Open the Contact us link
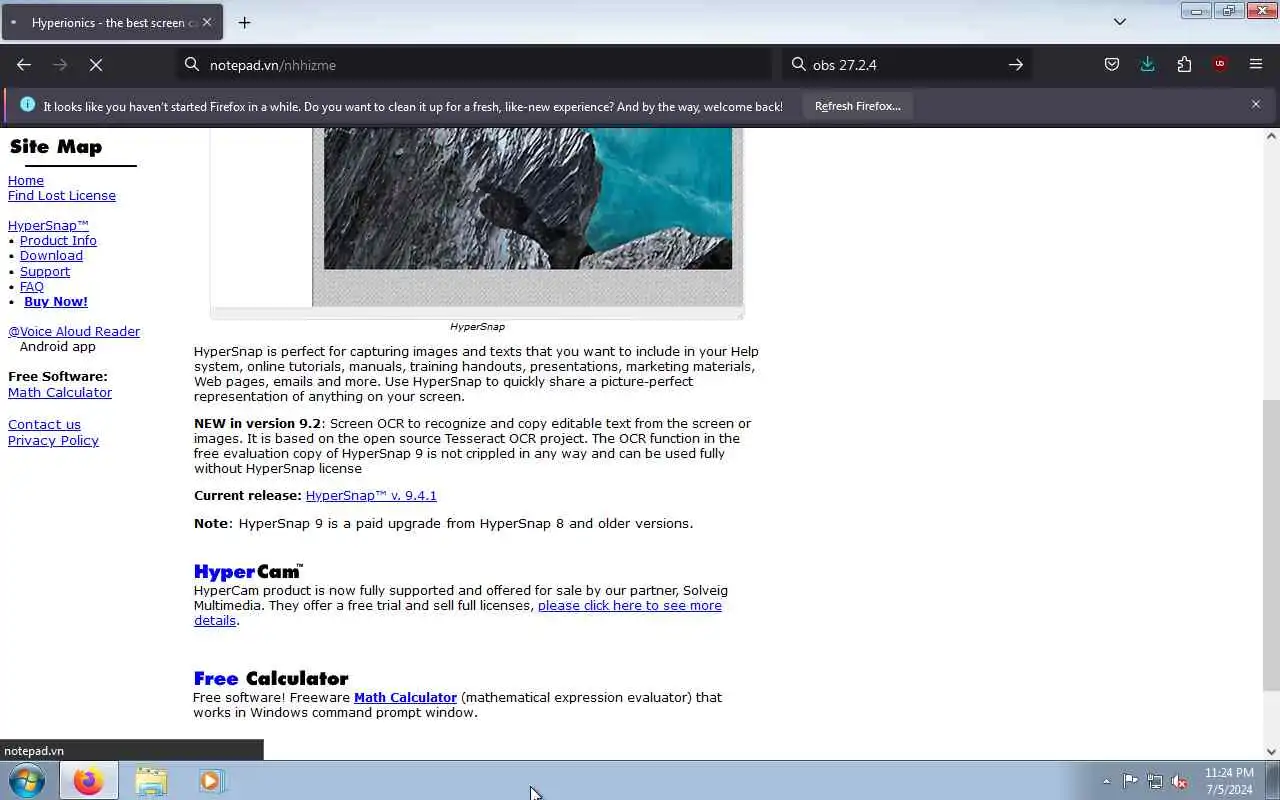Screen dimensions: 1280x800 point(44,425)
